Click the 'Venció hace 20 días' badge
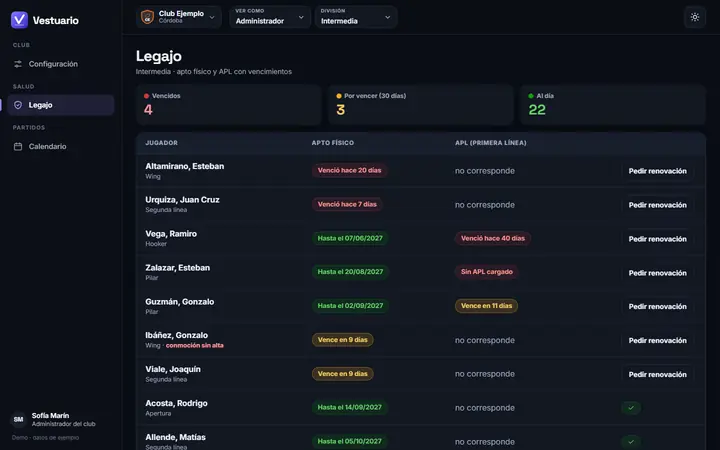The image size is (720, 450). [x=349, y=170]
